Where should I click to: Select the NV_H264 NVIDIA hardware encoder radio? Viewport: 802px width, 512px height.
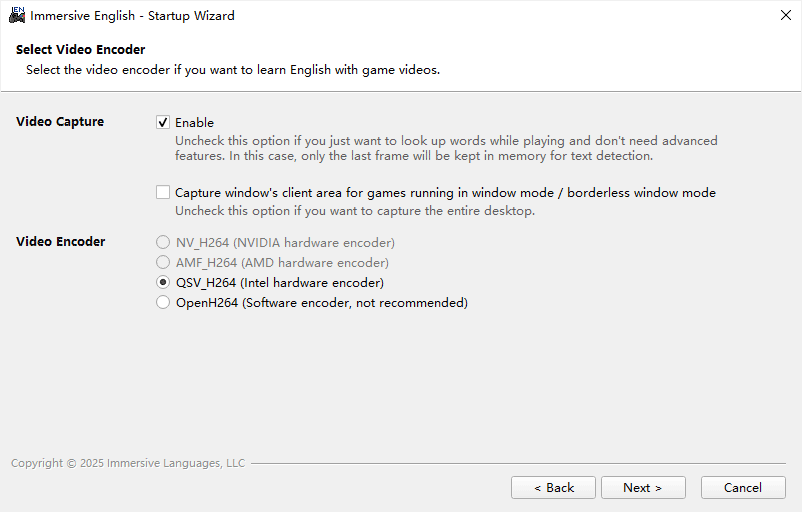[x=163, y=243]
